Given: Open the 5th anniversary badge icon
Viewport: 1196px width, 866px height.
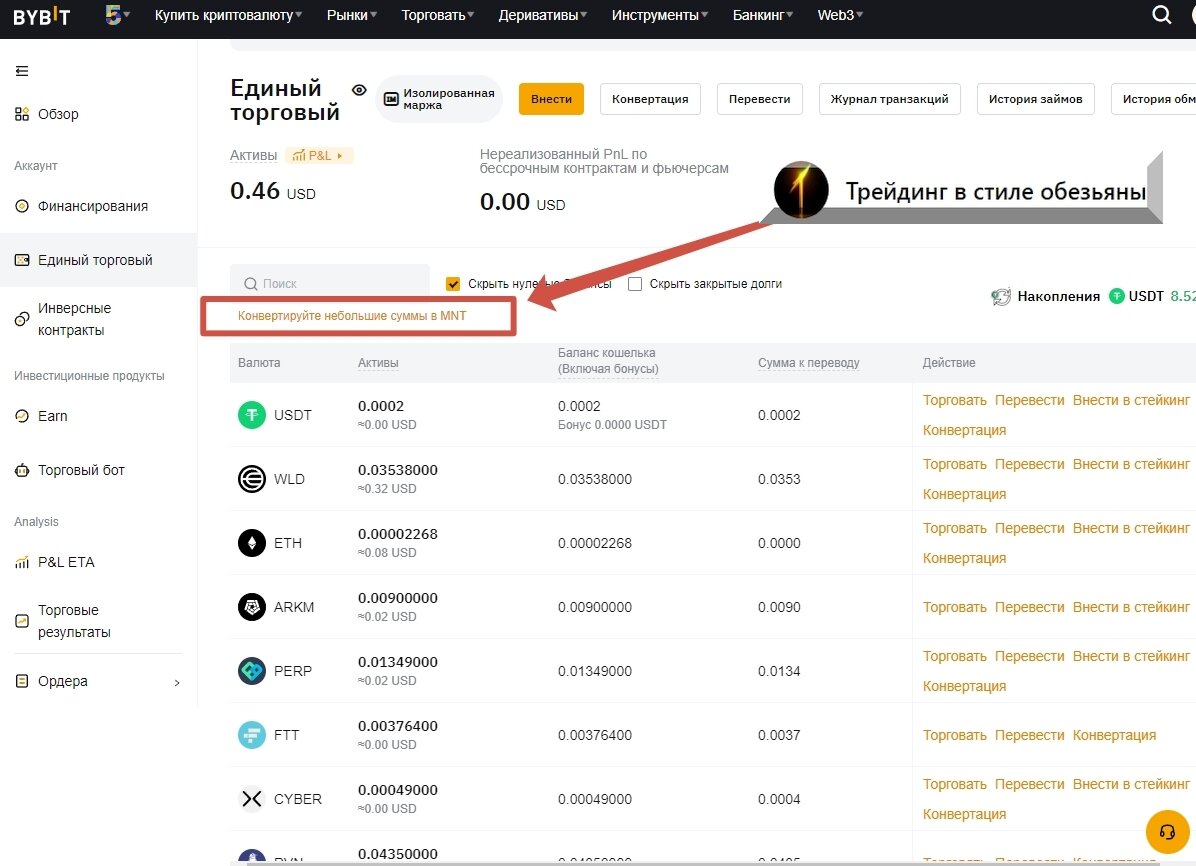Looking at the screenshot, I should [x=113, y=14].
